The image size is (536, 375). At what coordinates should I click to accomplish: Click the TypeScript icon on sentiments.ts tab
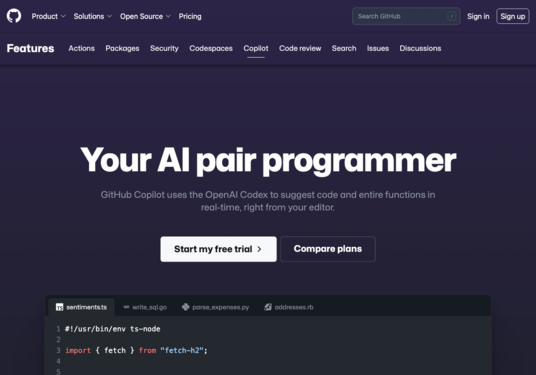[59, 307]
